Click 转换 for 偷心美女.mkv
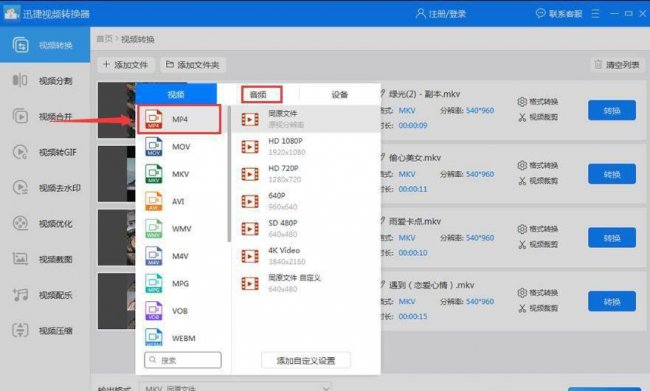 [611, 174]
